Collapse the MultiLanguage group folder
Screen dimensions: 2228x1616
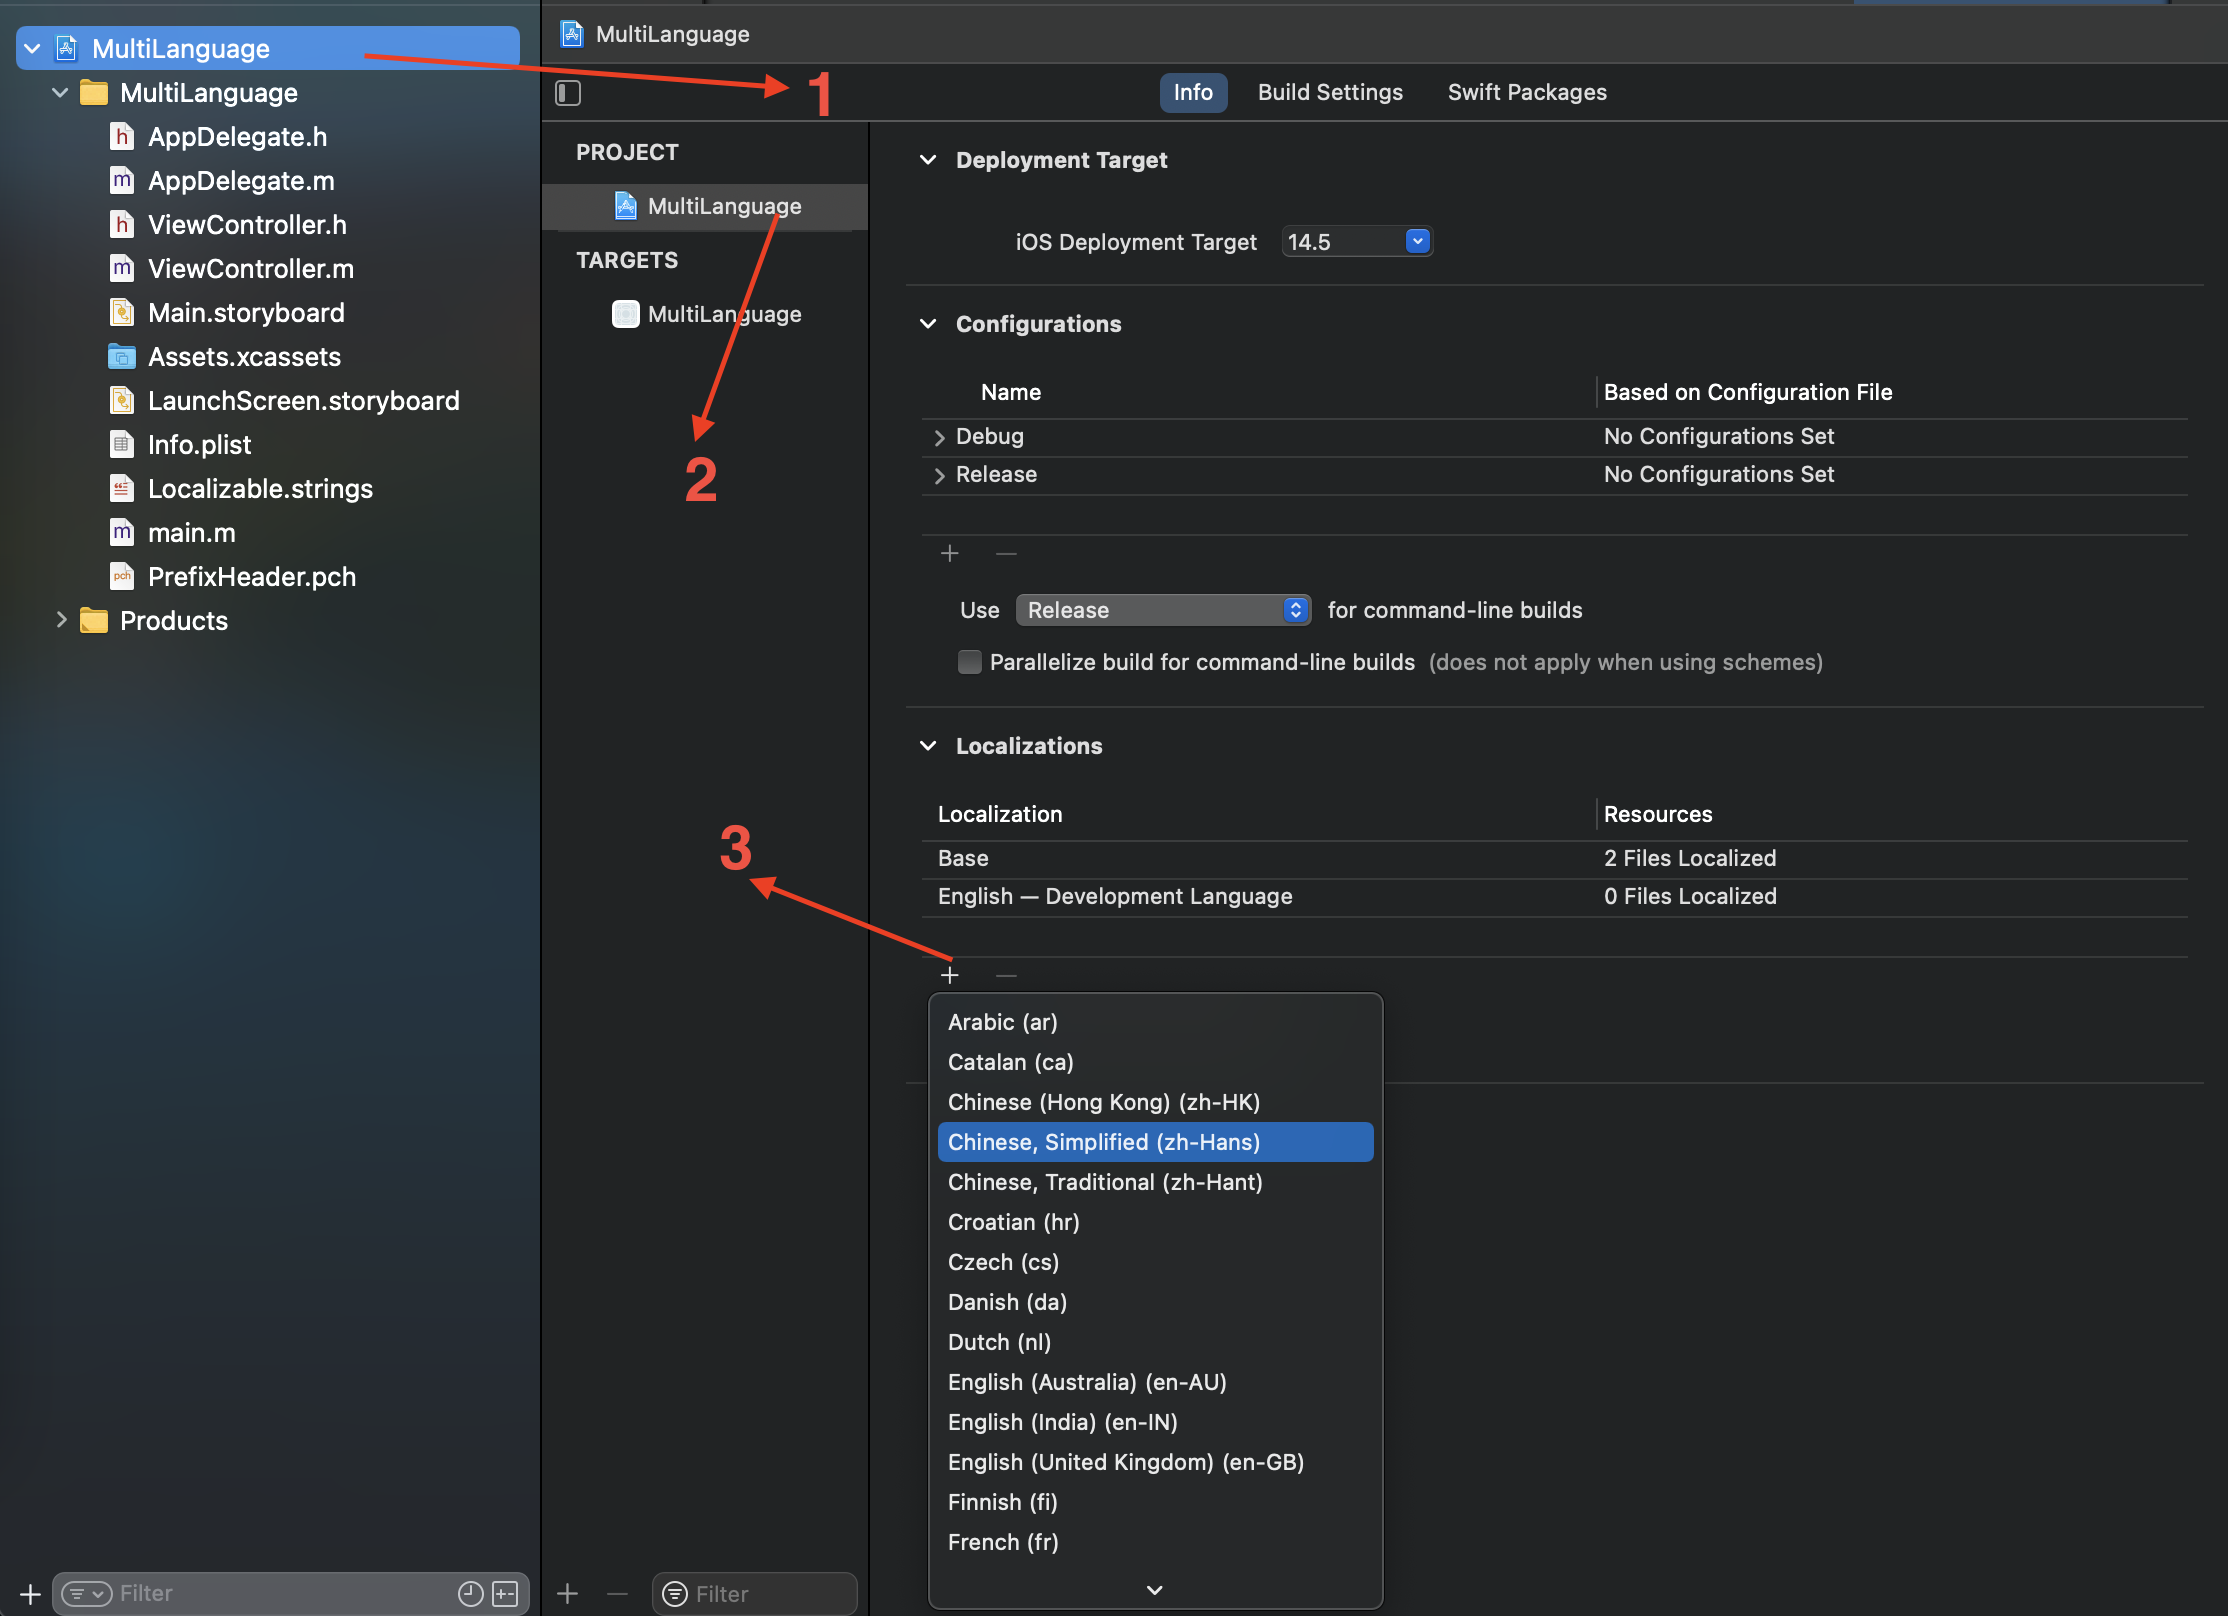coord(60,92)
